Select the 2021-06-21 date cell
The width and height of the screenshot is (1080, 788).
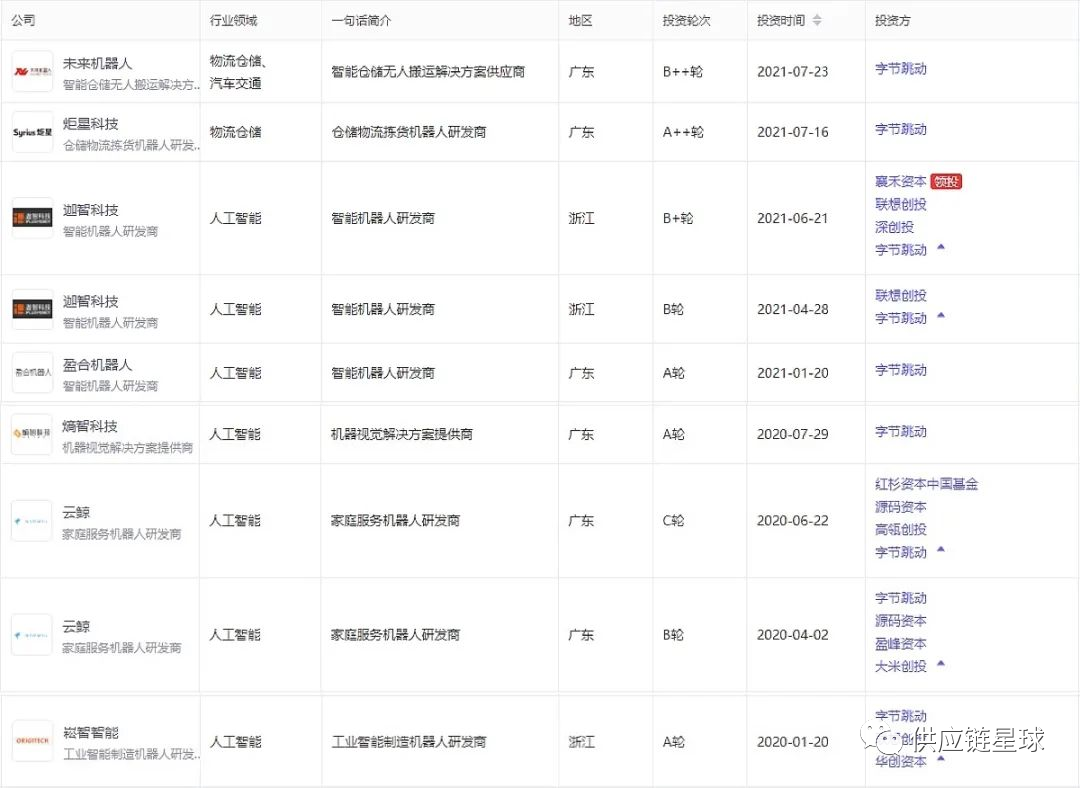[793, 218]
